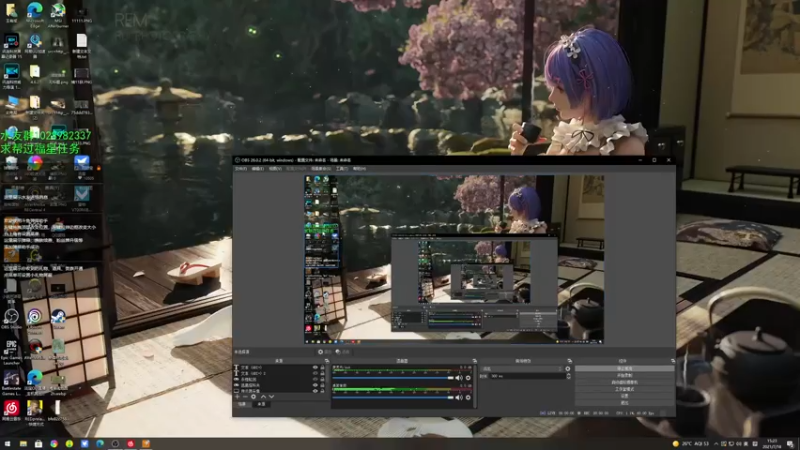
Task: Toggle visibility eye of the Display Capture source
Action: coord(315,391)
